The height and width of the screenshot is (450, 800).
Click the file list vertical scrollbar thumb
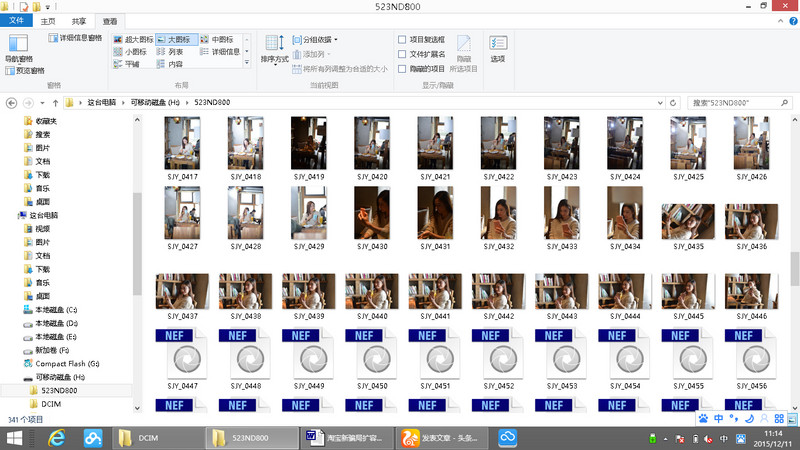pyautogui.click(x=794, y=269)
